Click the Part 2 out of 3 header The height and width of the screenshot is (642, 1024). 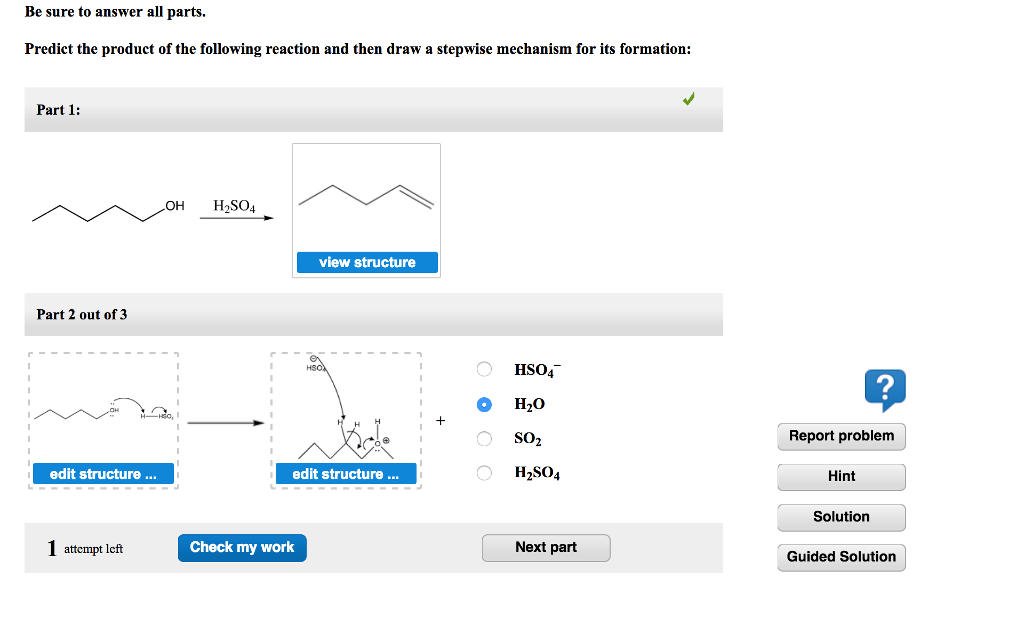374,314
